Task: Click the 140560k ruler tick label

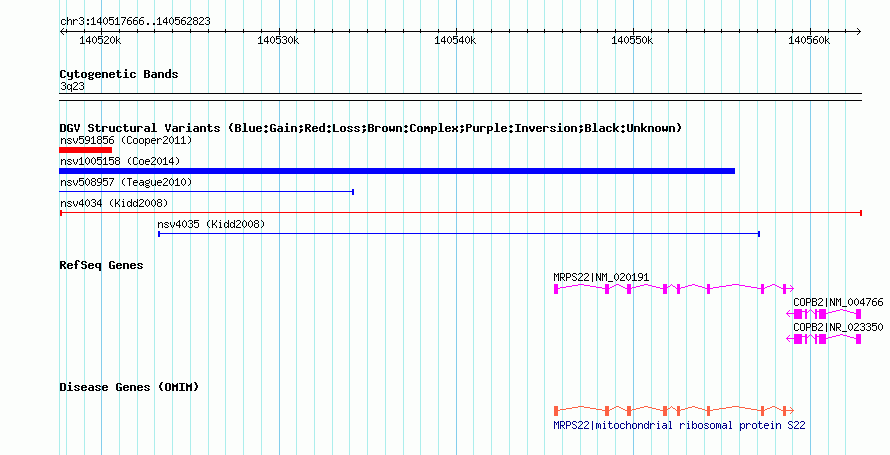Action: pos(809,41)
